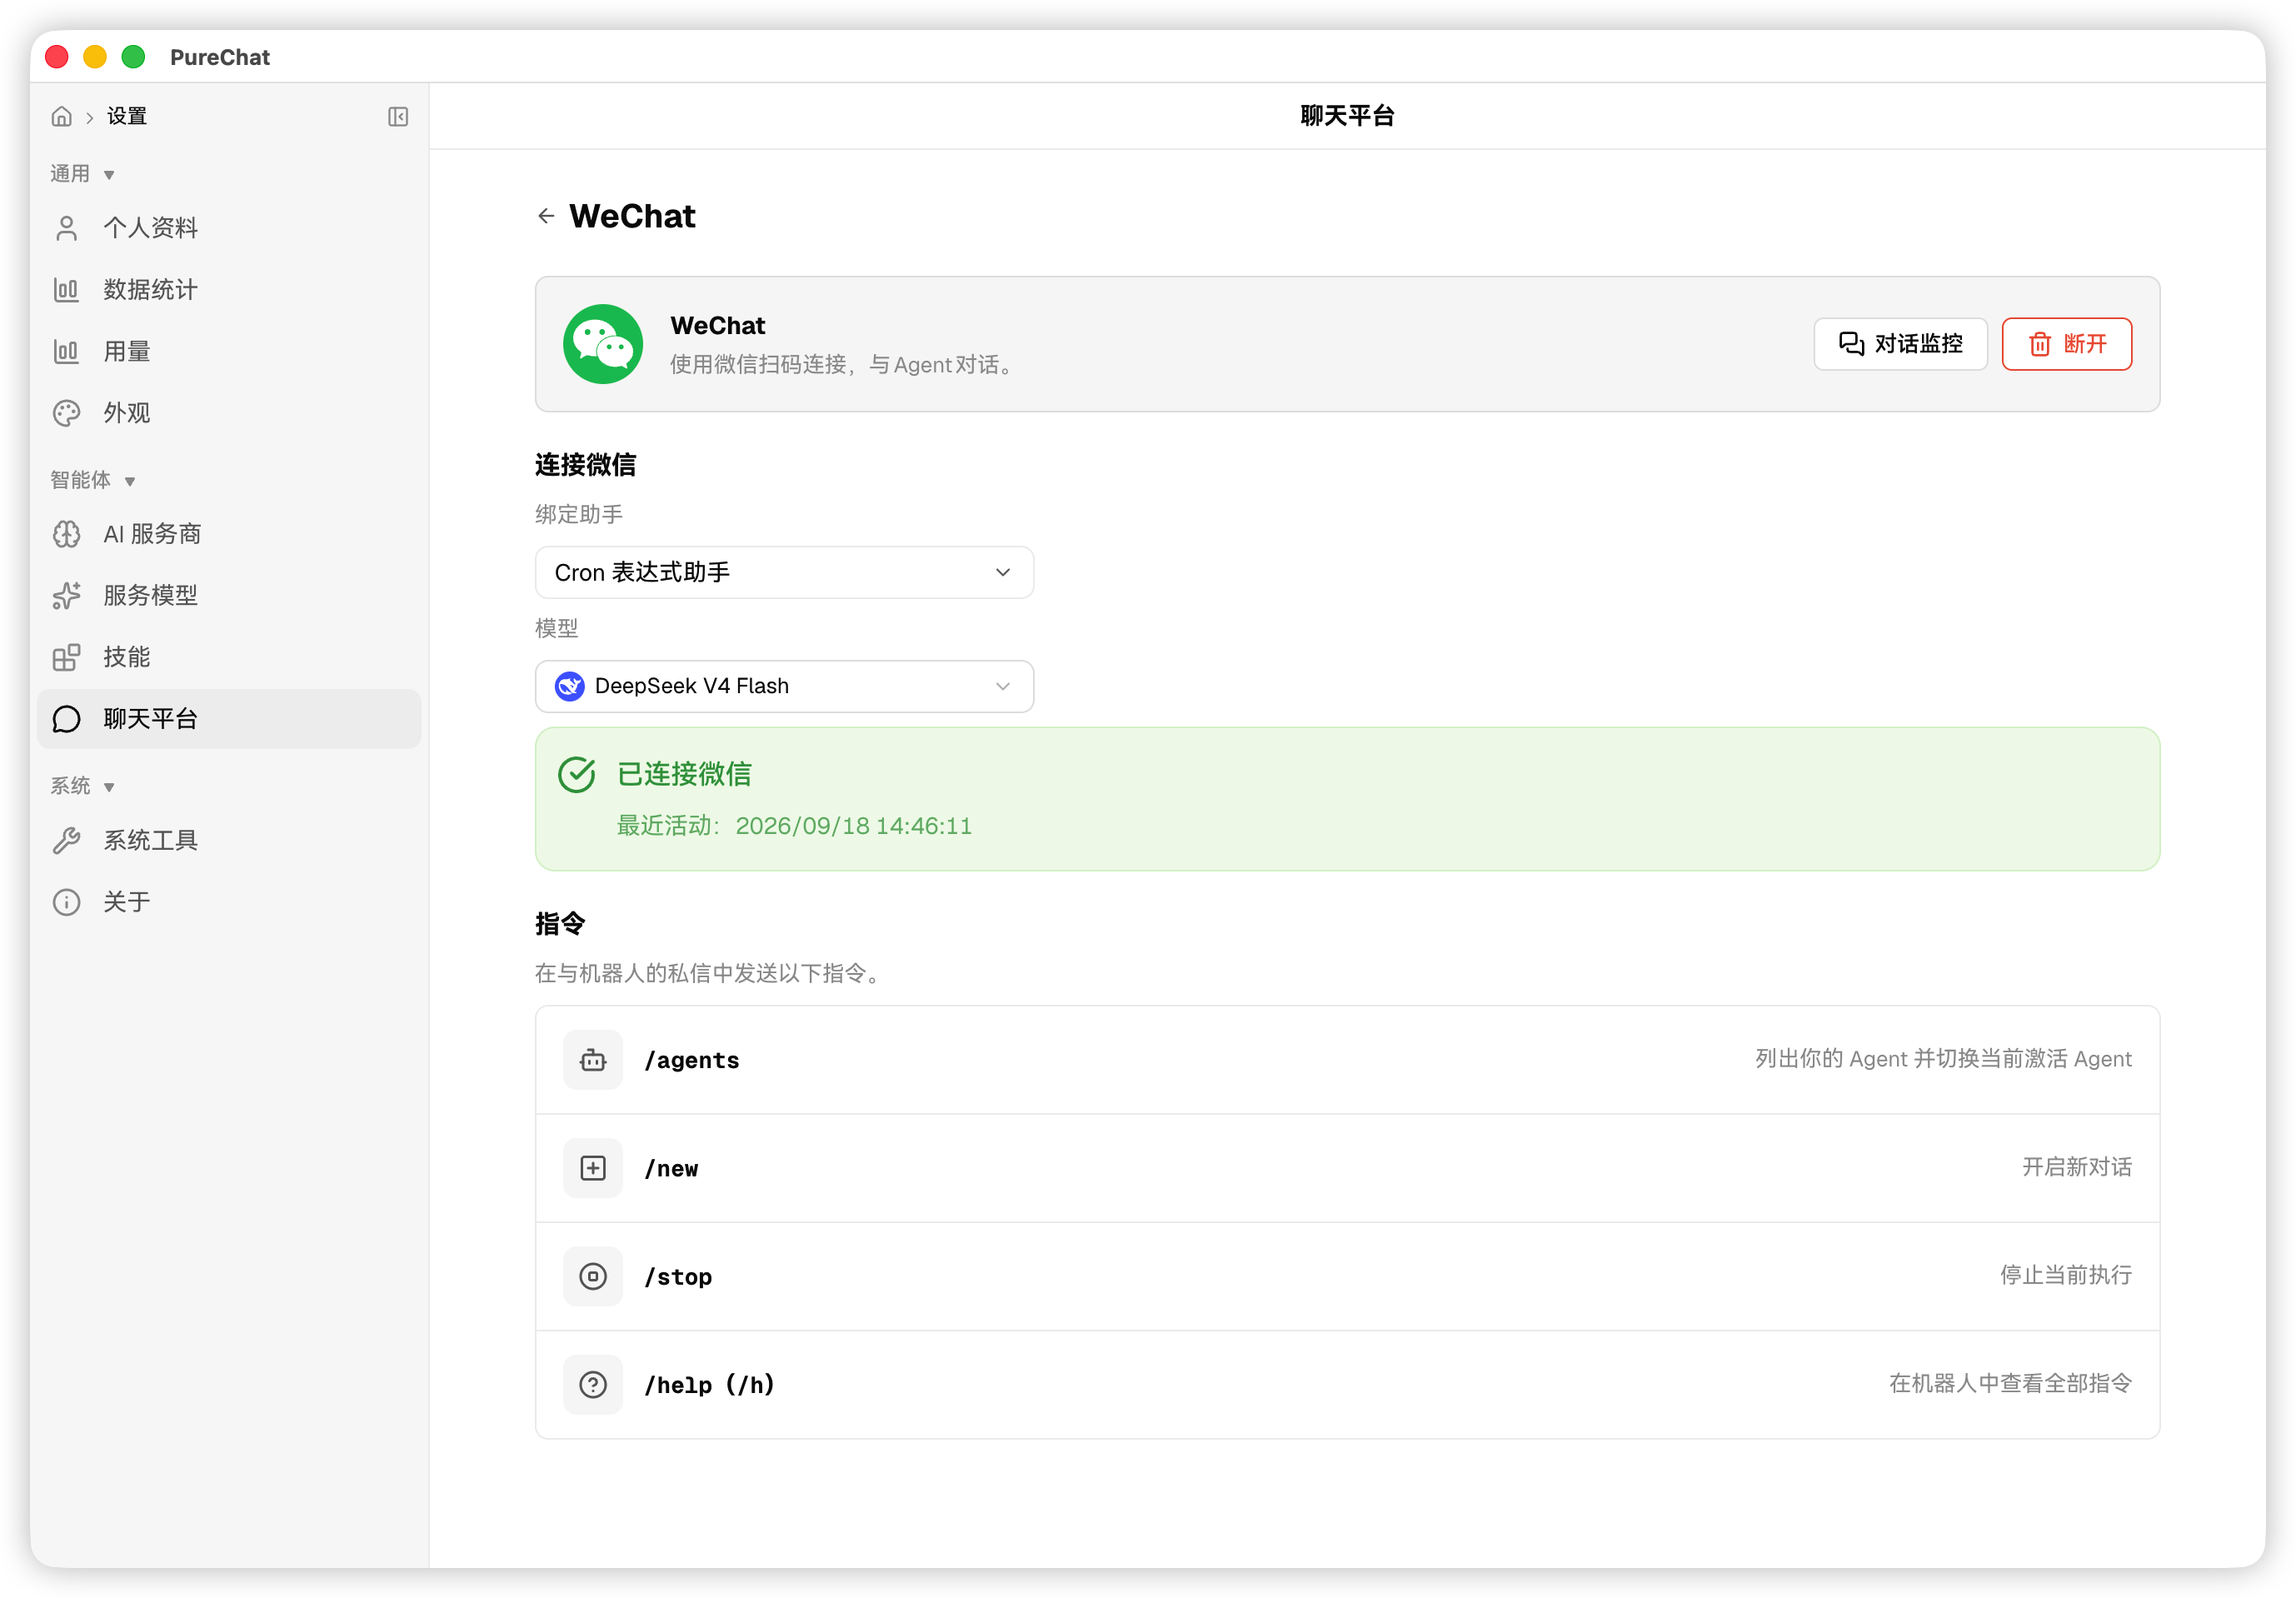Open 系统工具 page

click(229, 840)
